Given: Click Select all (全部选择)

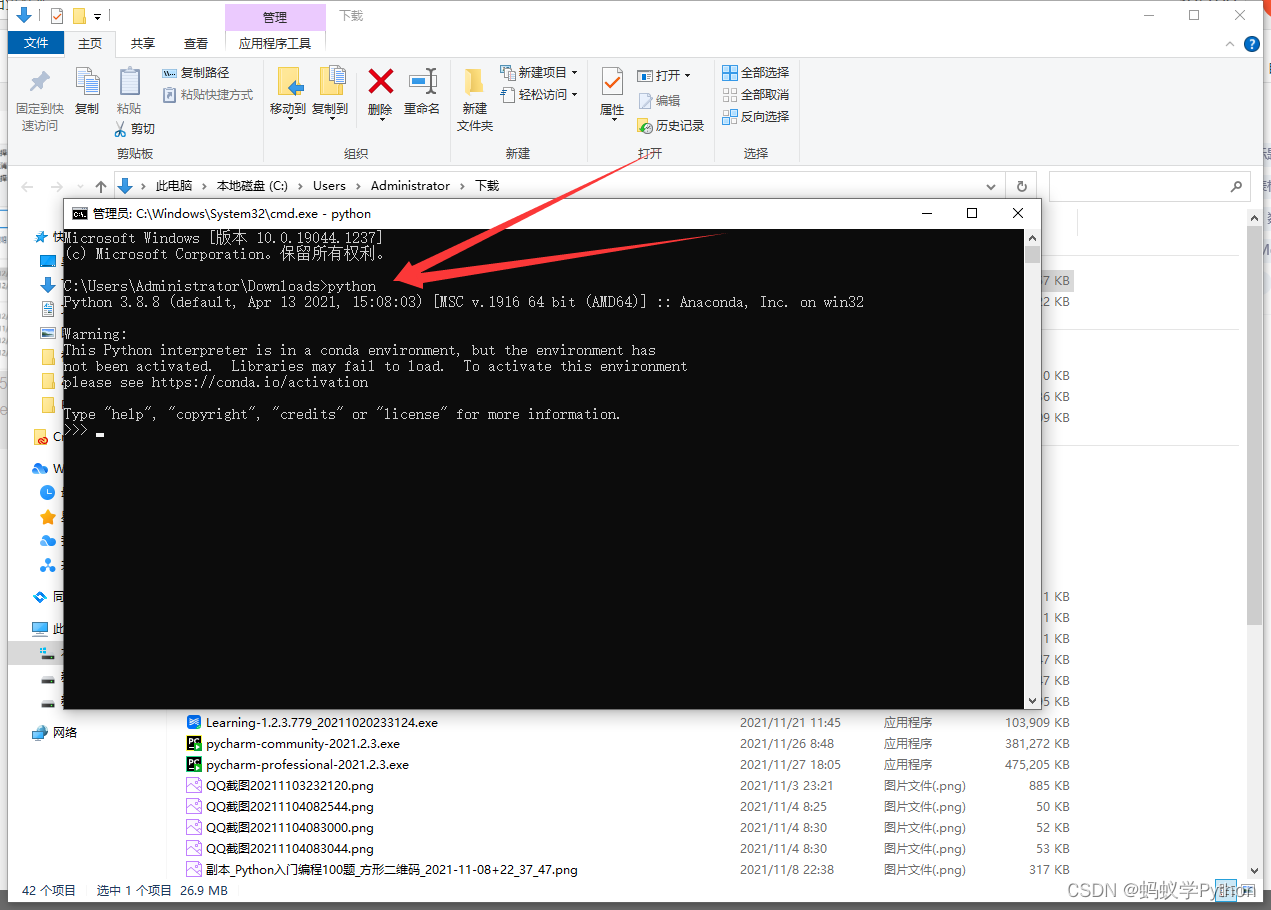Looking at the screenshot, I should coord(756,73).
